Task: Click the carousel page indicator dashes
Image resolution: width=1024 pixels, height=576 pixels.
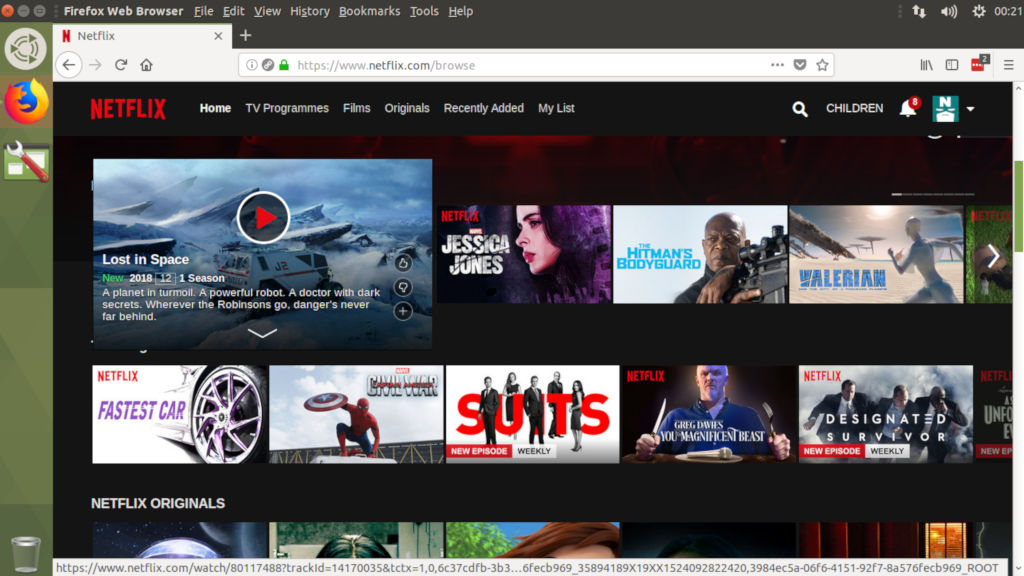Action: coord(932,193)
